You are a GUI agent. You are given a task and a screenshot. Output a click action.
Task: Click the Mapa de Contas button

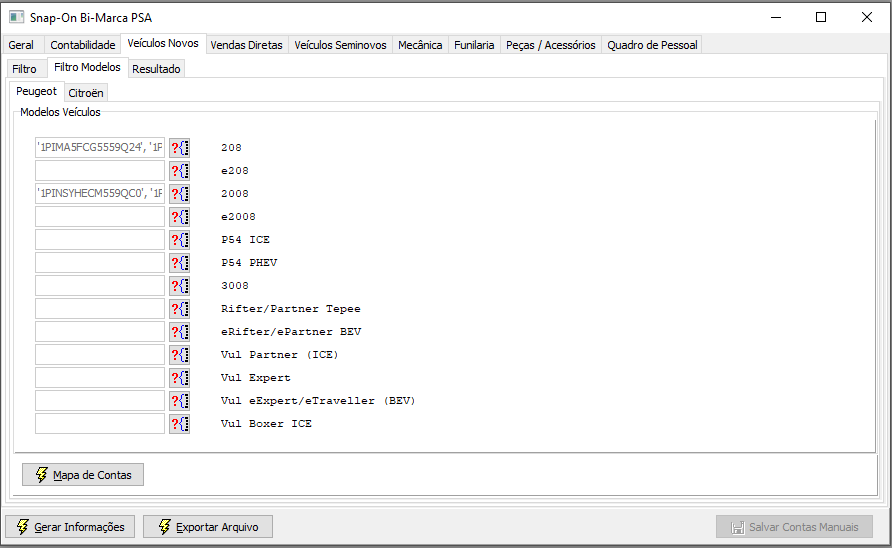coord(83,475)
